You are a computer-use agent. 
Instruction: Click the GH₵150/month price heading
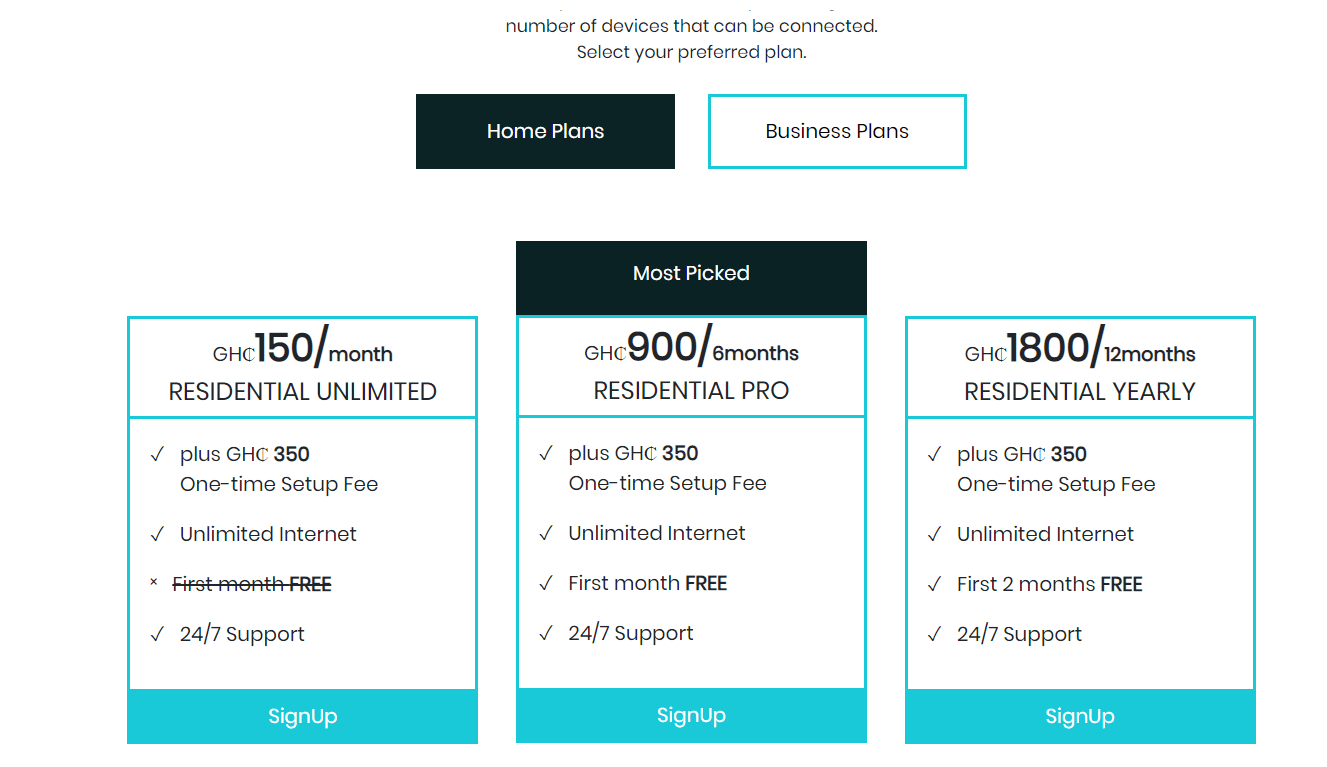(302, 349)
